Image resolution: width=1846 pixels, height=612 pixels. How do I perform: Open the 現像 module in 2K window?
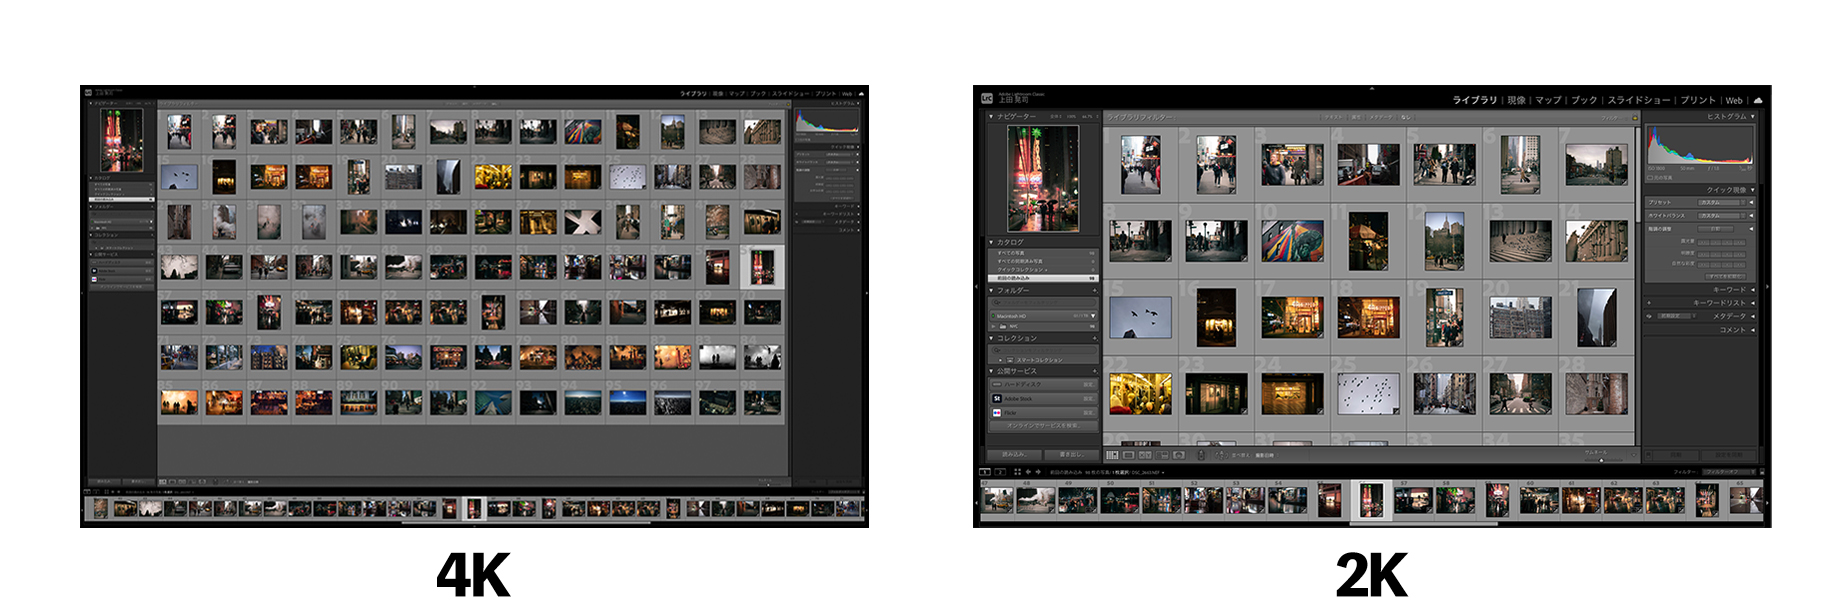(x=1516, y=100)
